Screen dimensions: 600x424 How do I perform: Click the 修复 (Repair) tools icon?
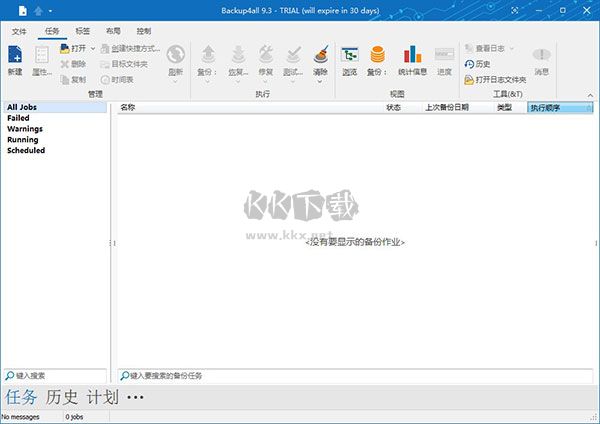[x=266, y=55]
